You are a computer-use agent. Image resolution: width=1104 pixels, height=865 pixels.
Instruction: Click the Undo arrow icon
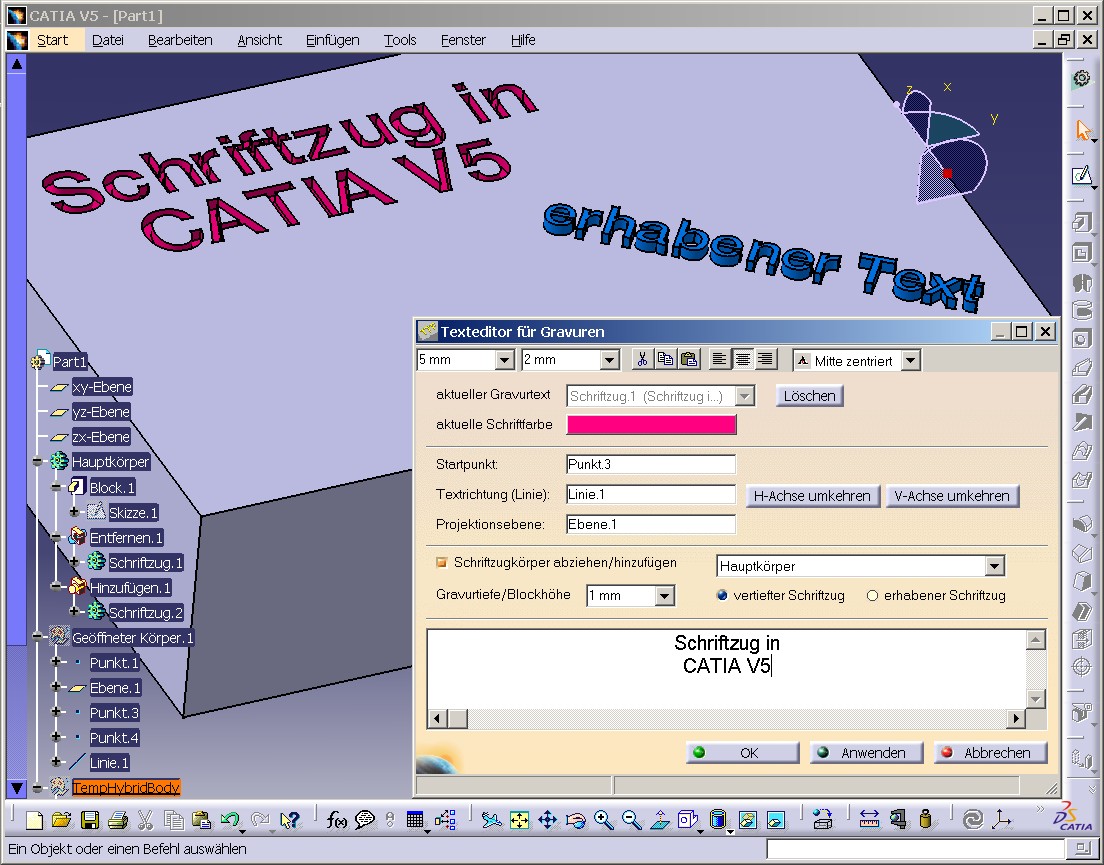pyautogui.click(x=230, y=820)
